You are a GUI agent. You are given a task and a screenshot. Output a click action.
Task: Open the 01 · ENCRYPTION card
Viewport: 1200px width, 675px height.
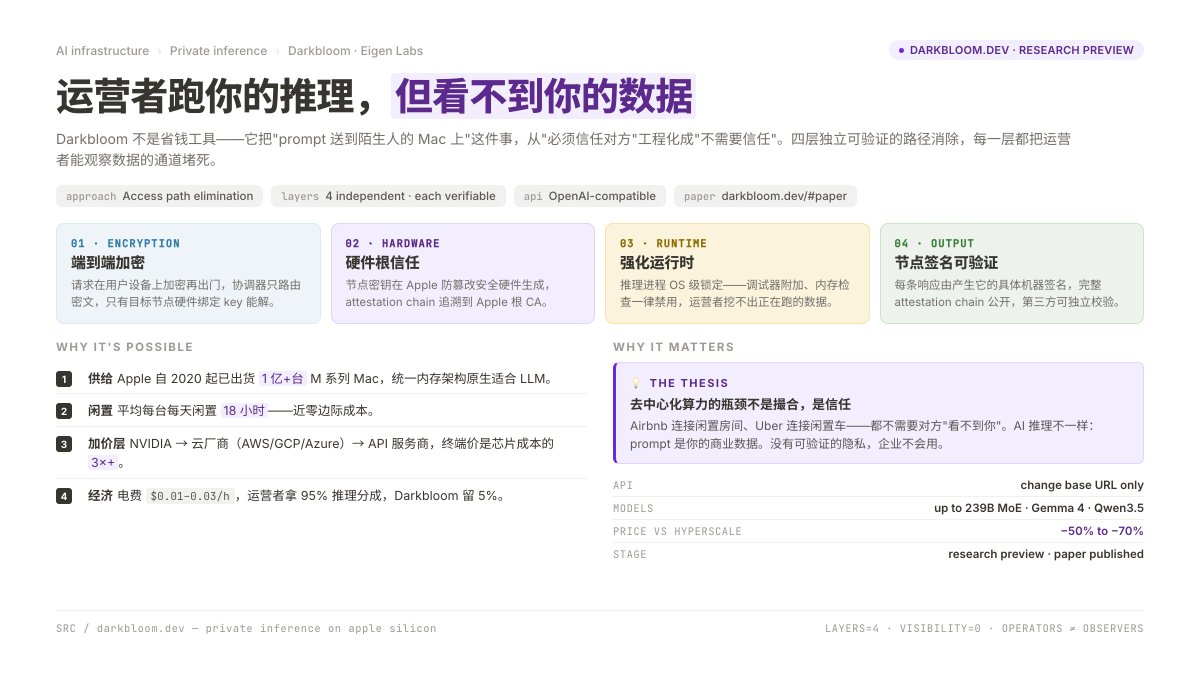189,273
